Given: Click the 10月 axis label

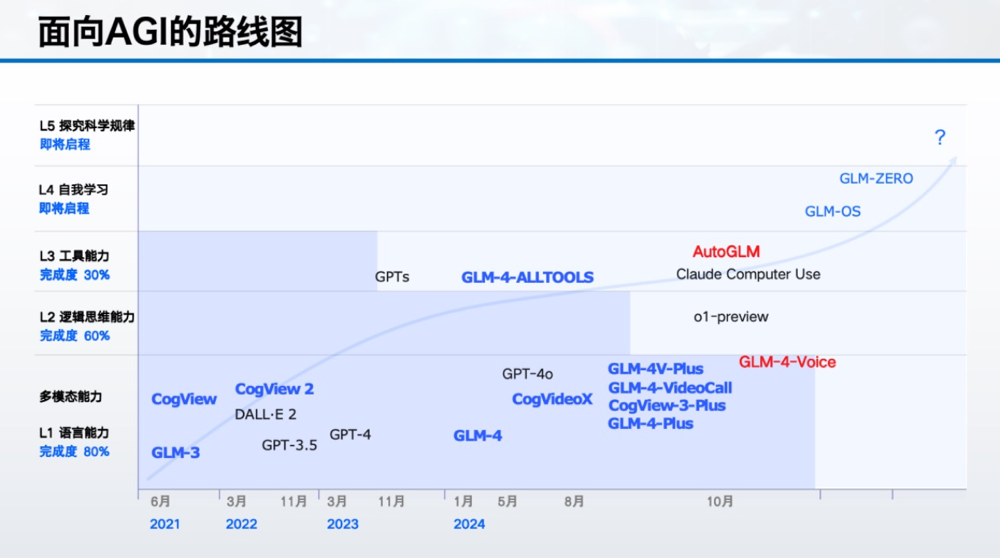Looking at the screenshot, I should pos(719,502).
